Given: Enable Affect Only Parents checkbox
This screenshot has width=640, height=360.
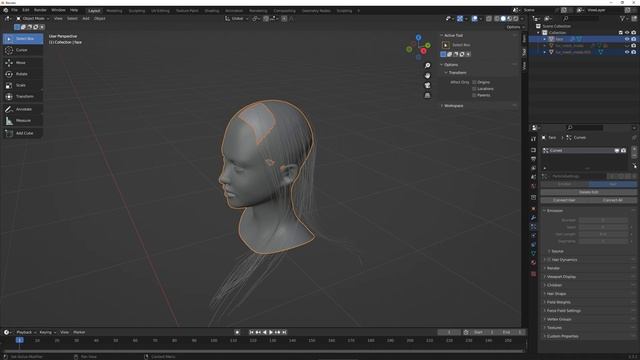Looking at the screenshot, I should pos(474,96).
